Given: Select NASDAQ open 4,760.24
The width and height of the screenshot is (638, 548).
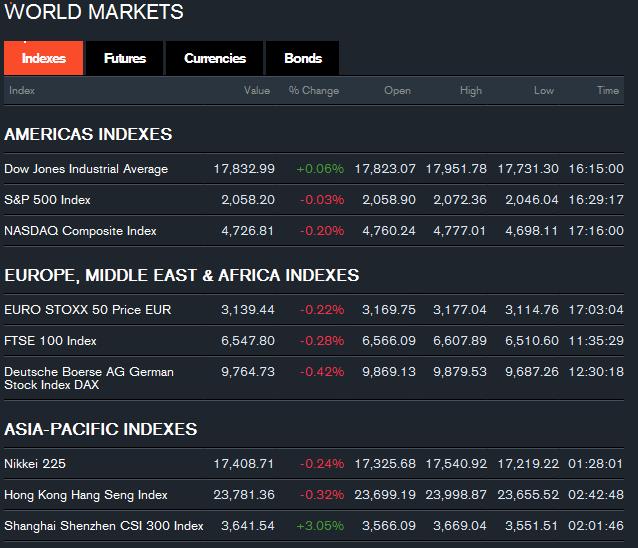Looking at the screenshot, I should click(389, 231).
